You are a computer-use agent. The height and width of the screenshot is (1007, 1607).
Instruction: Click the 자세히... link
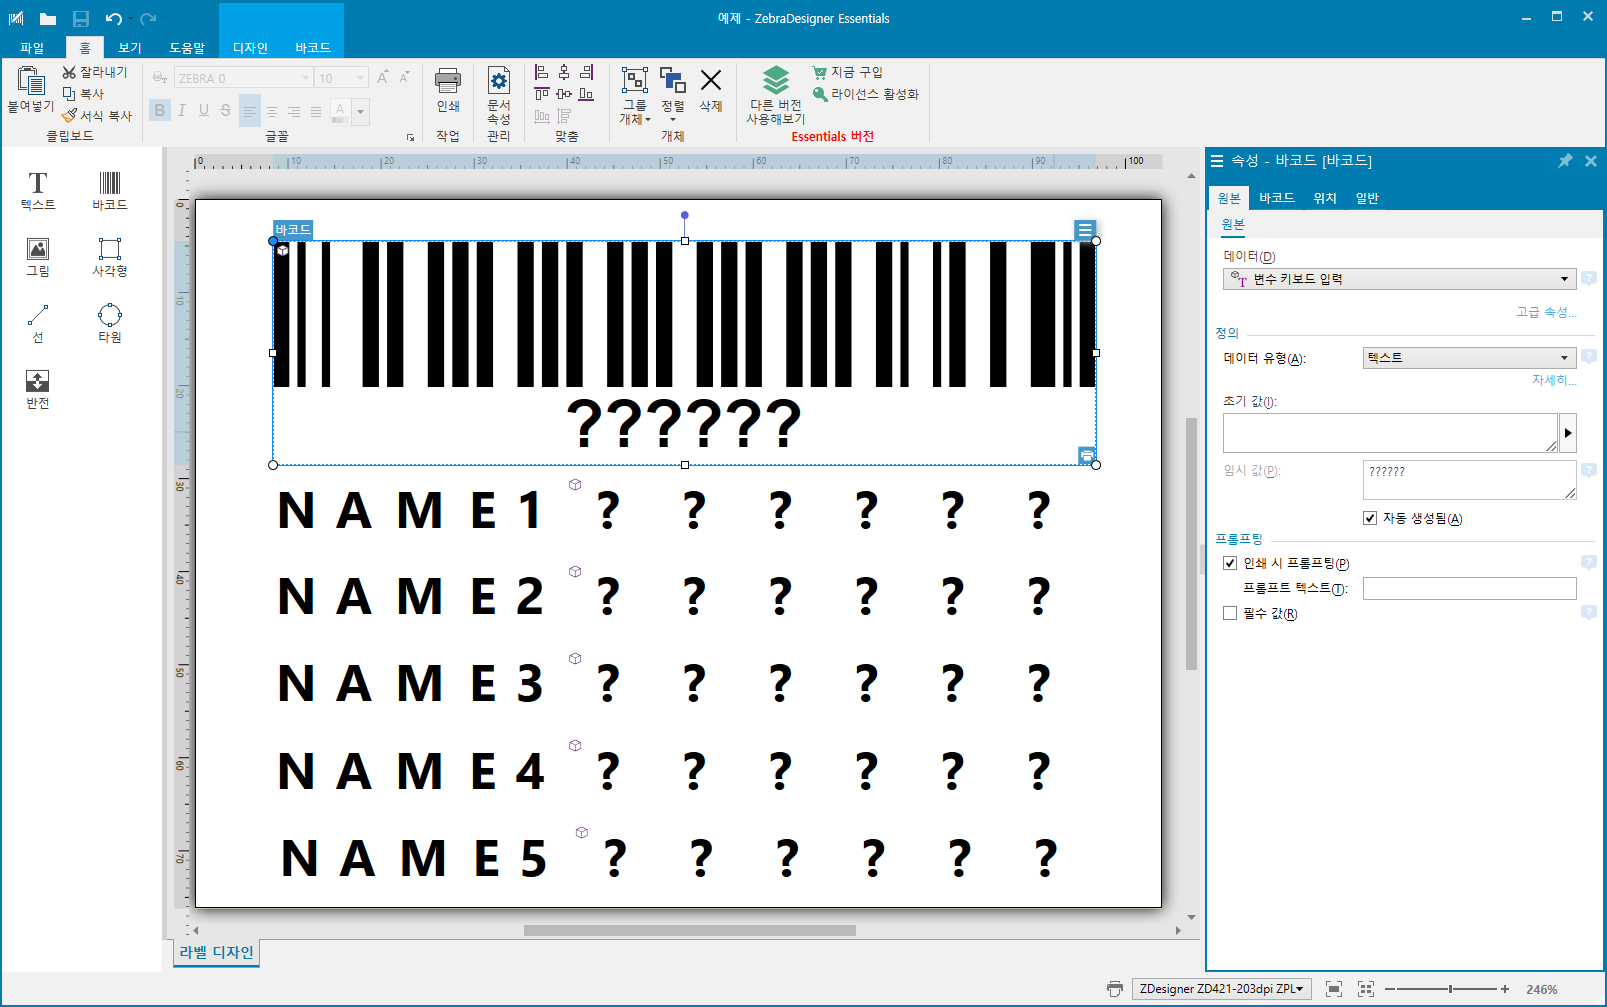coord(1554,380)
